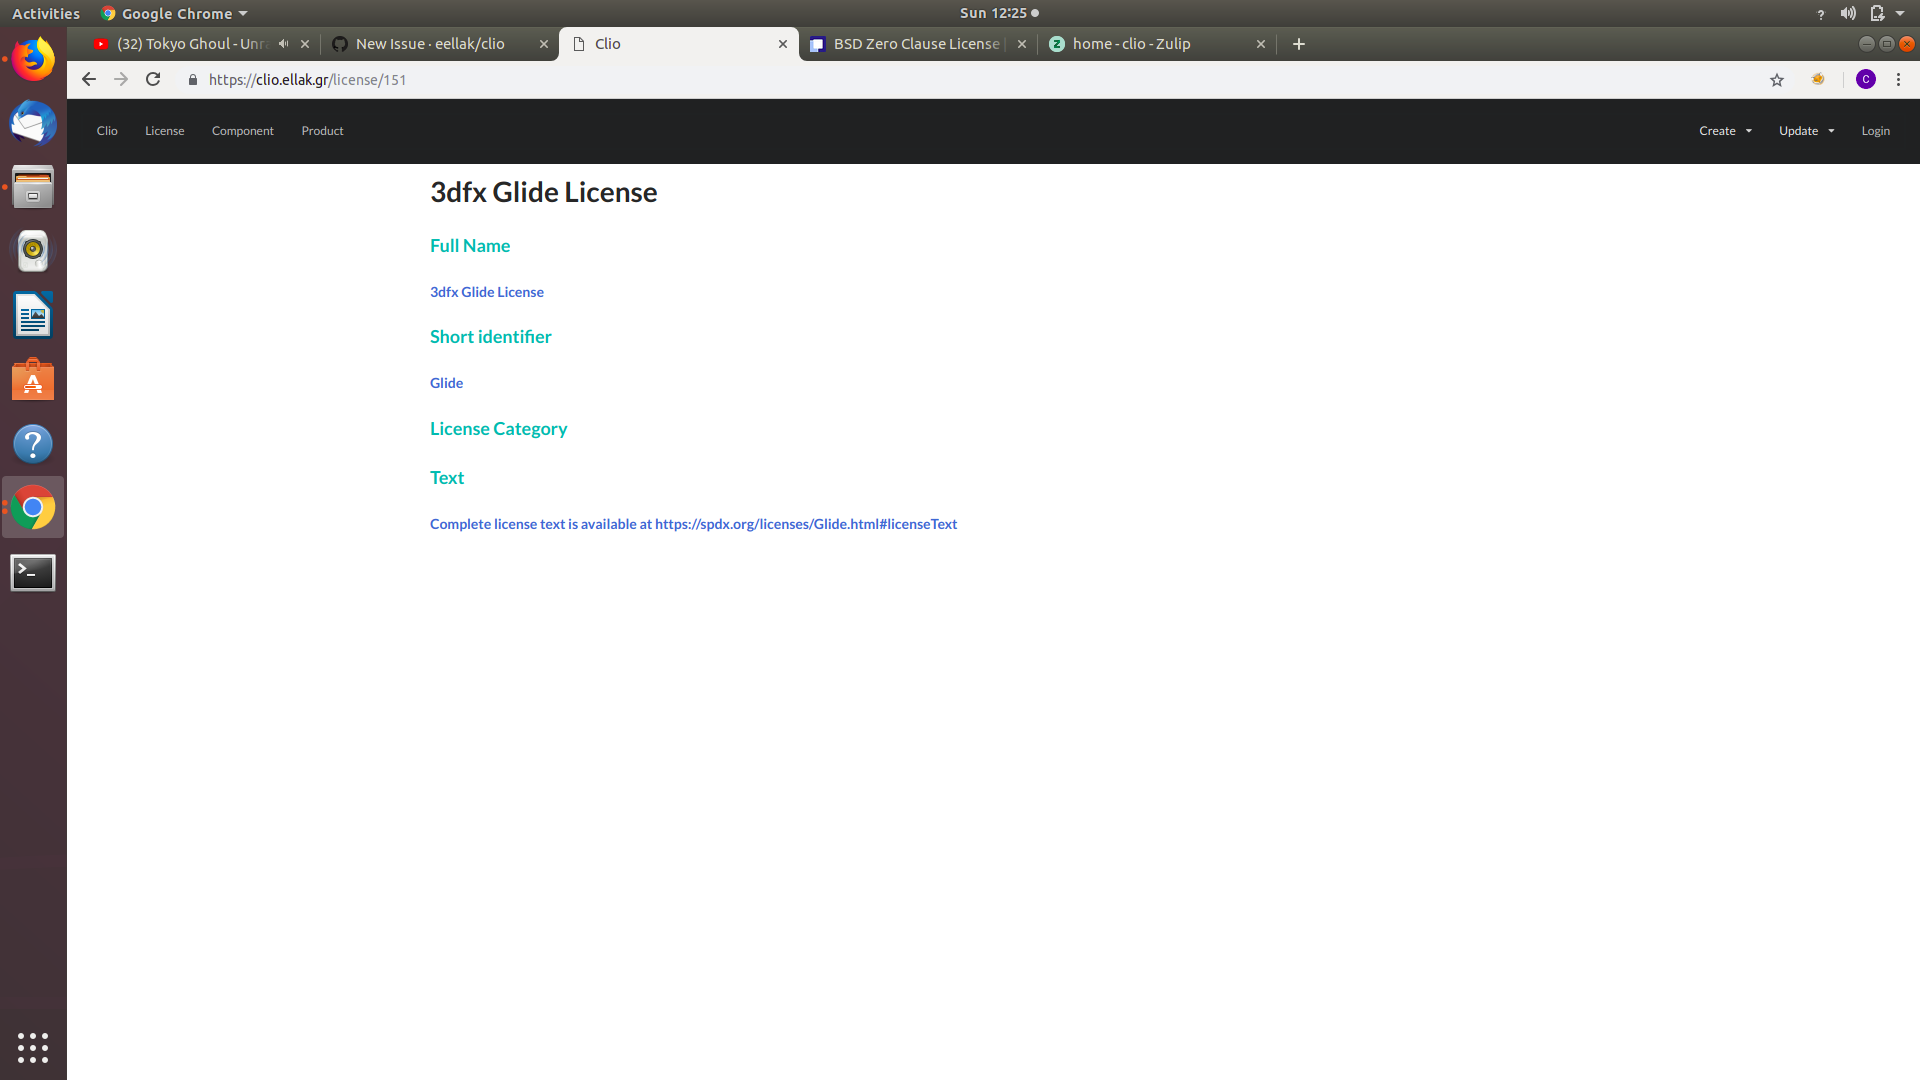Screen dimensions: 1920x1080
Task: Toggle the volume icon in system tray
Action: click(1846, 13)
